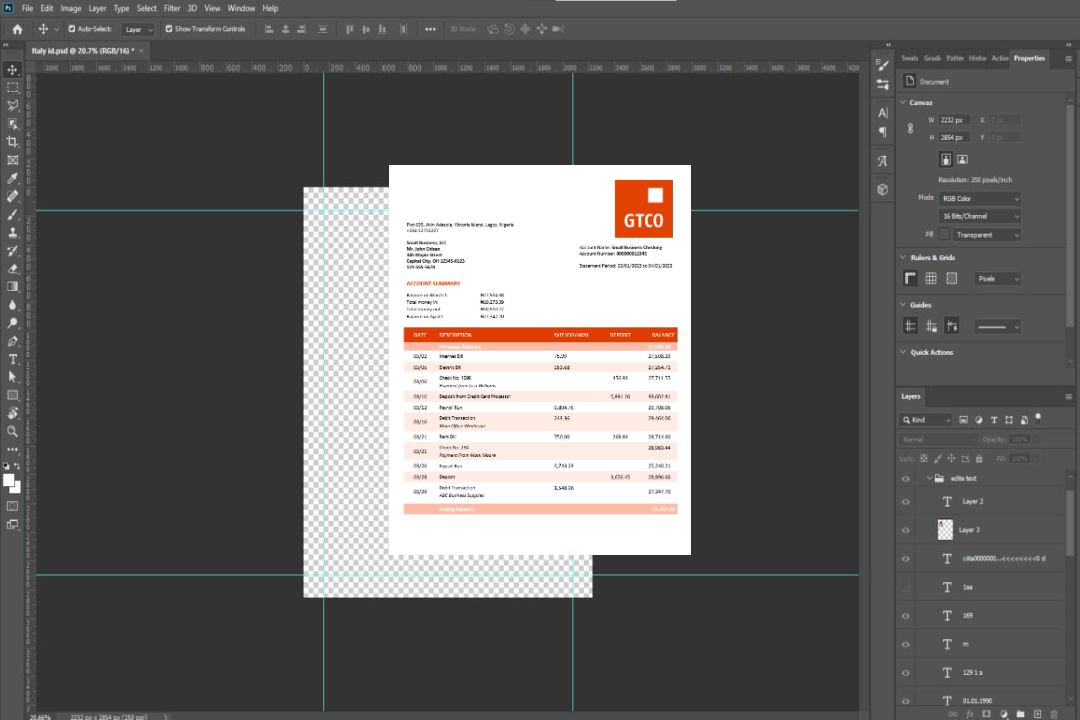This screenshot has height=720, width=1080.
Task: Select the Brush tool
Action: (12, 214)
